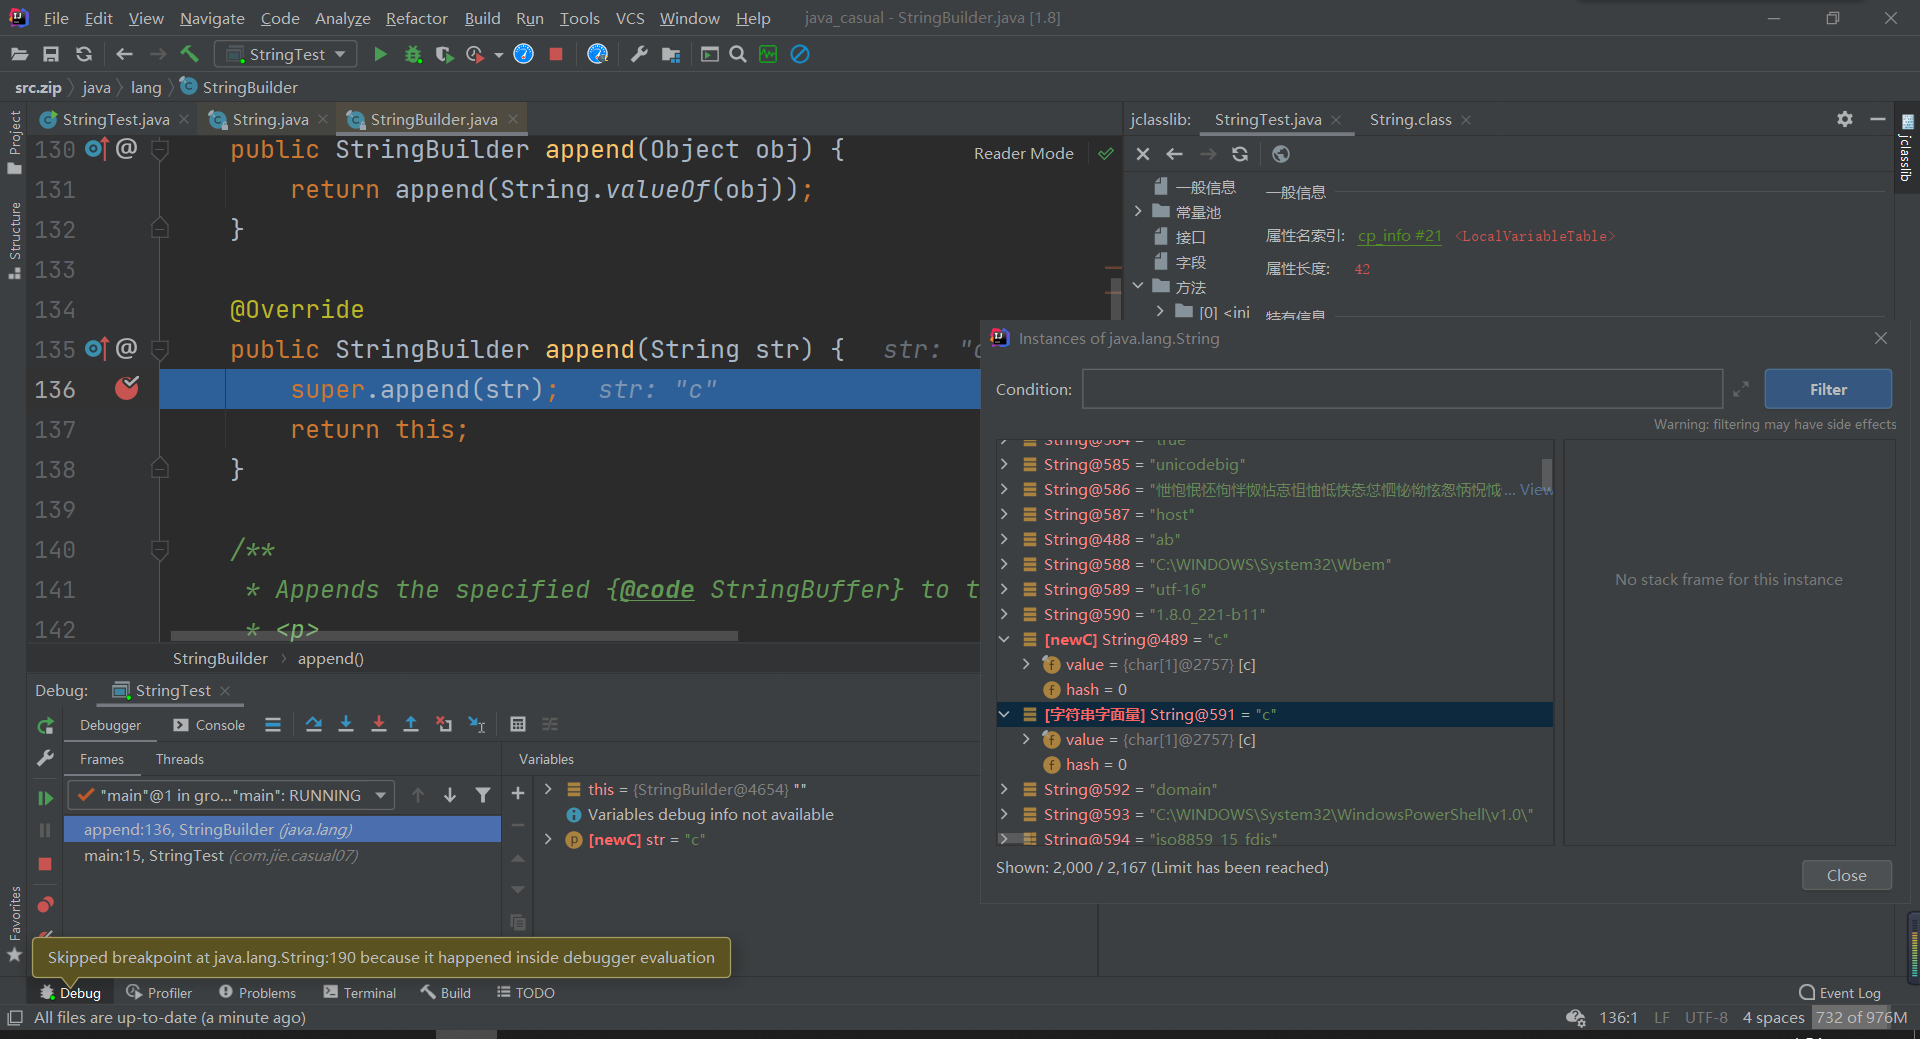Click the Run to Cursor icon
Image resolution: width=1920 pixels, height=1039 pixels.
click(x=477, y=724)
